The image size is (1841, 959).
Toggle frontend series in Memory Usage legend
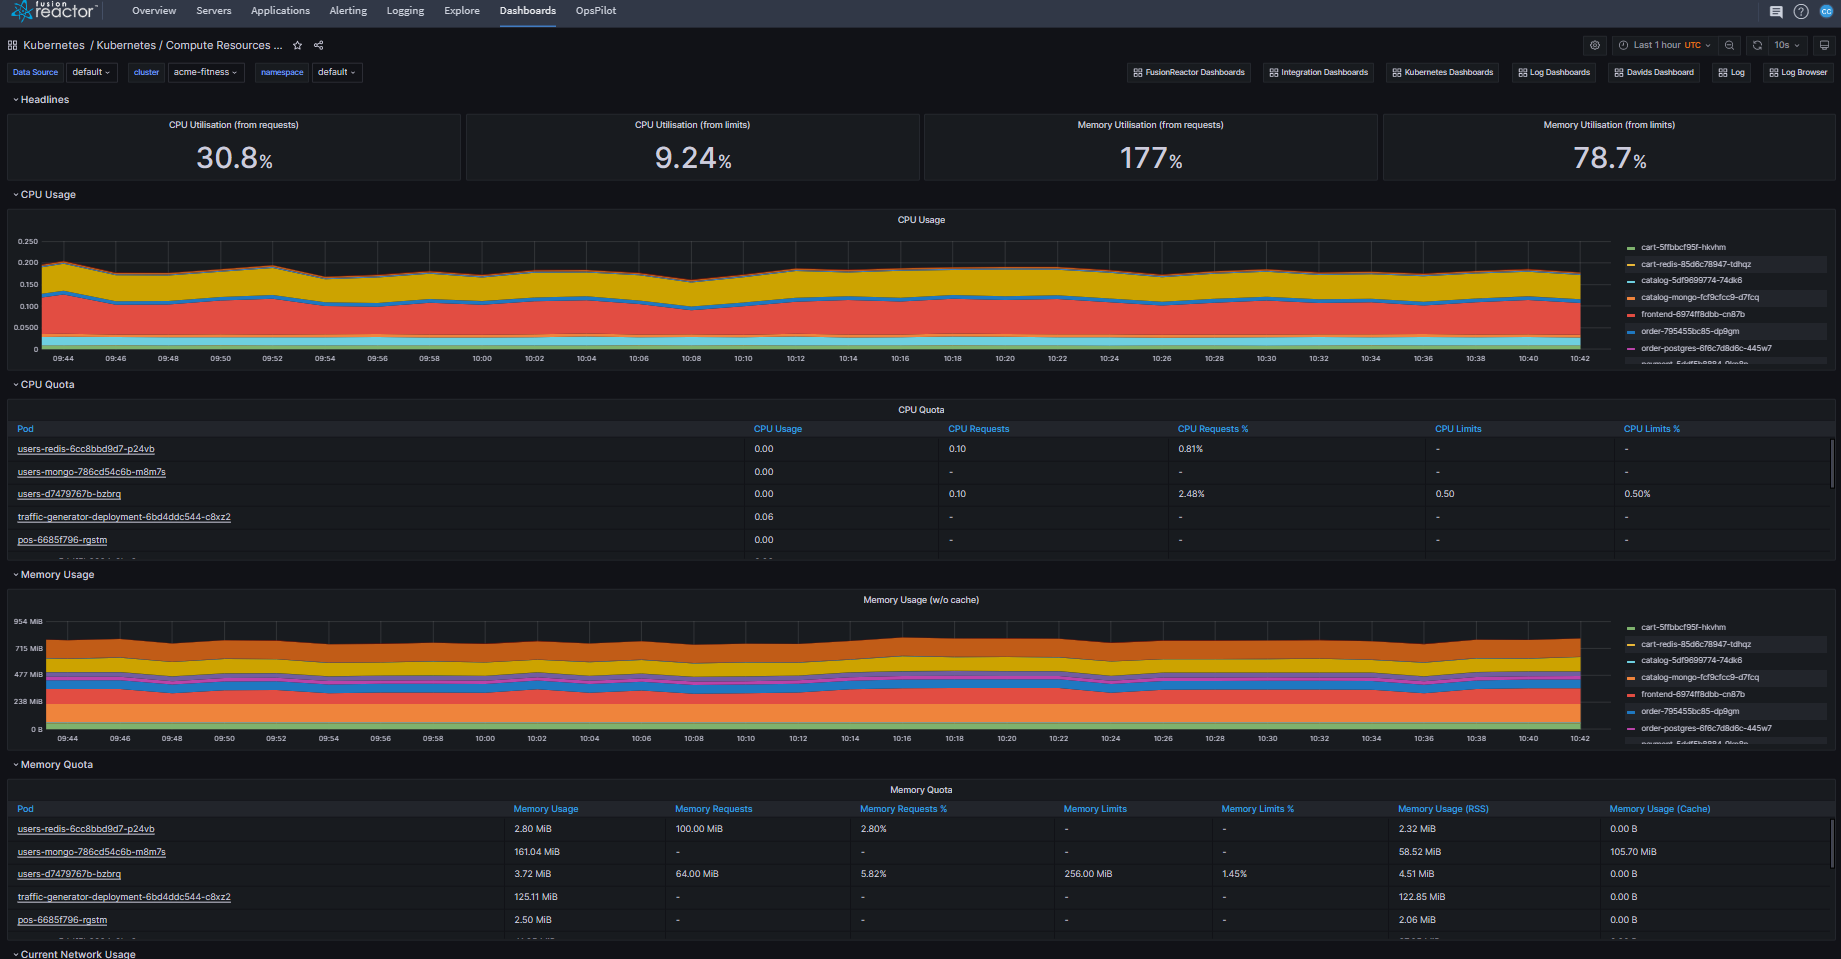(1692, 695)
